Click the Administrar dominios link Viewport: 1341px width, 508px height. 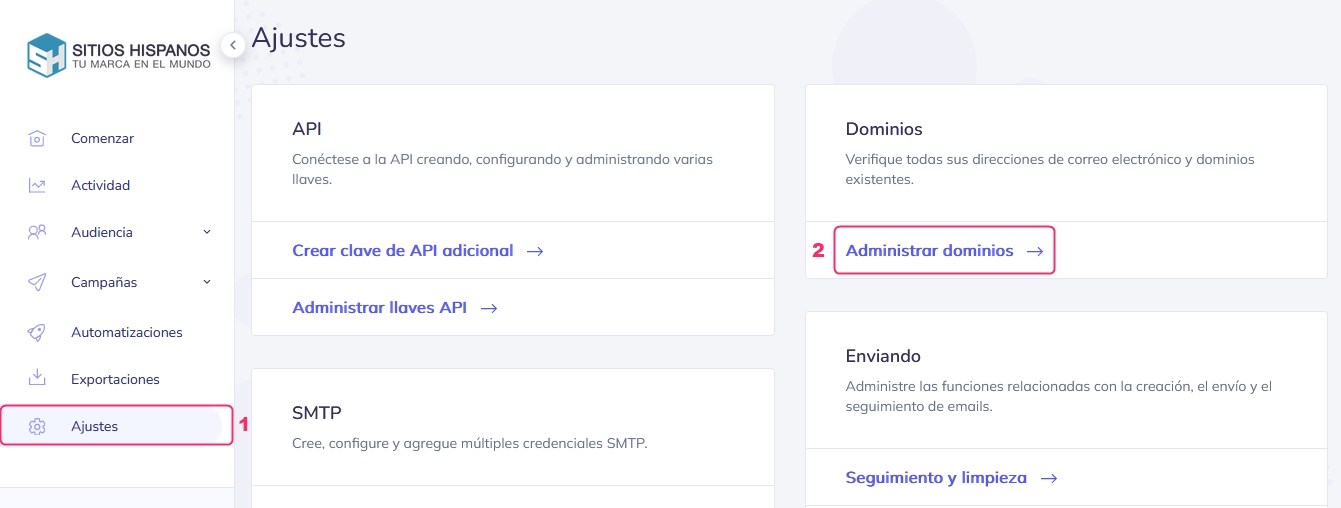(x=929, y=251)
